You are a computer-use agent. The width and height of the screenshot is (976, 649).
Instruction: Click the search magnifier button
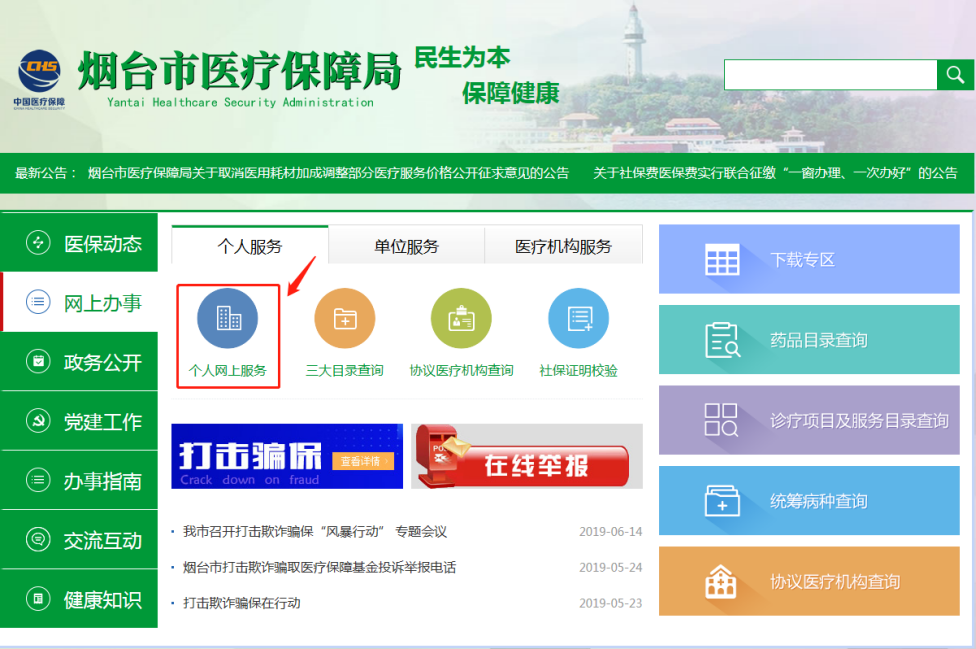tap(955, 75)
